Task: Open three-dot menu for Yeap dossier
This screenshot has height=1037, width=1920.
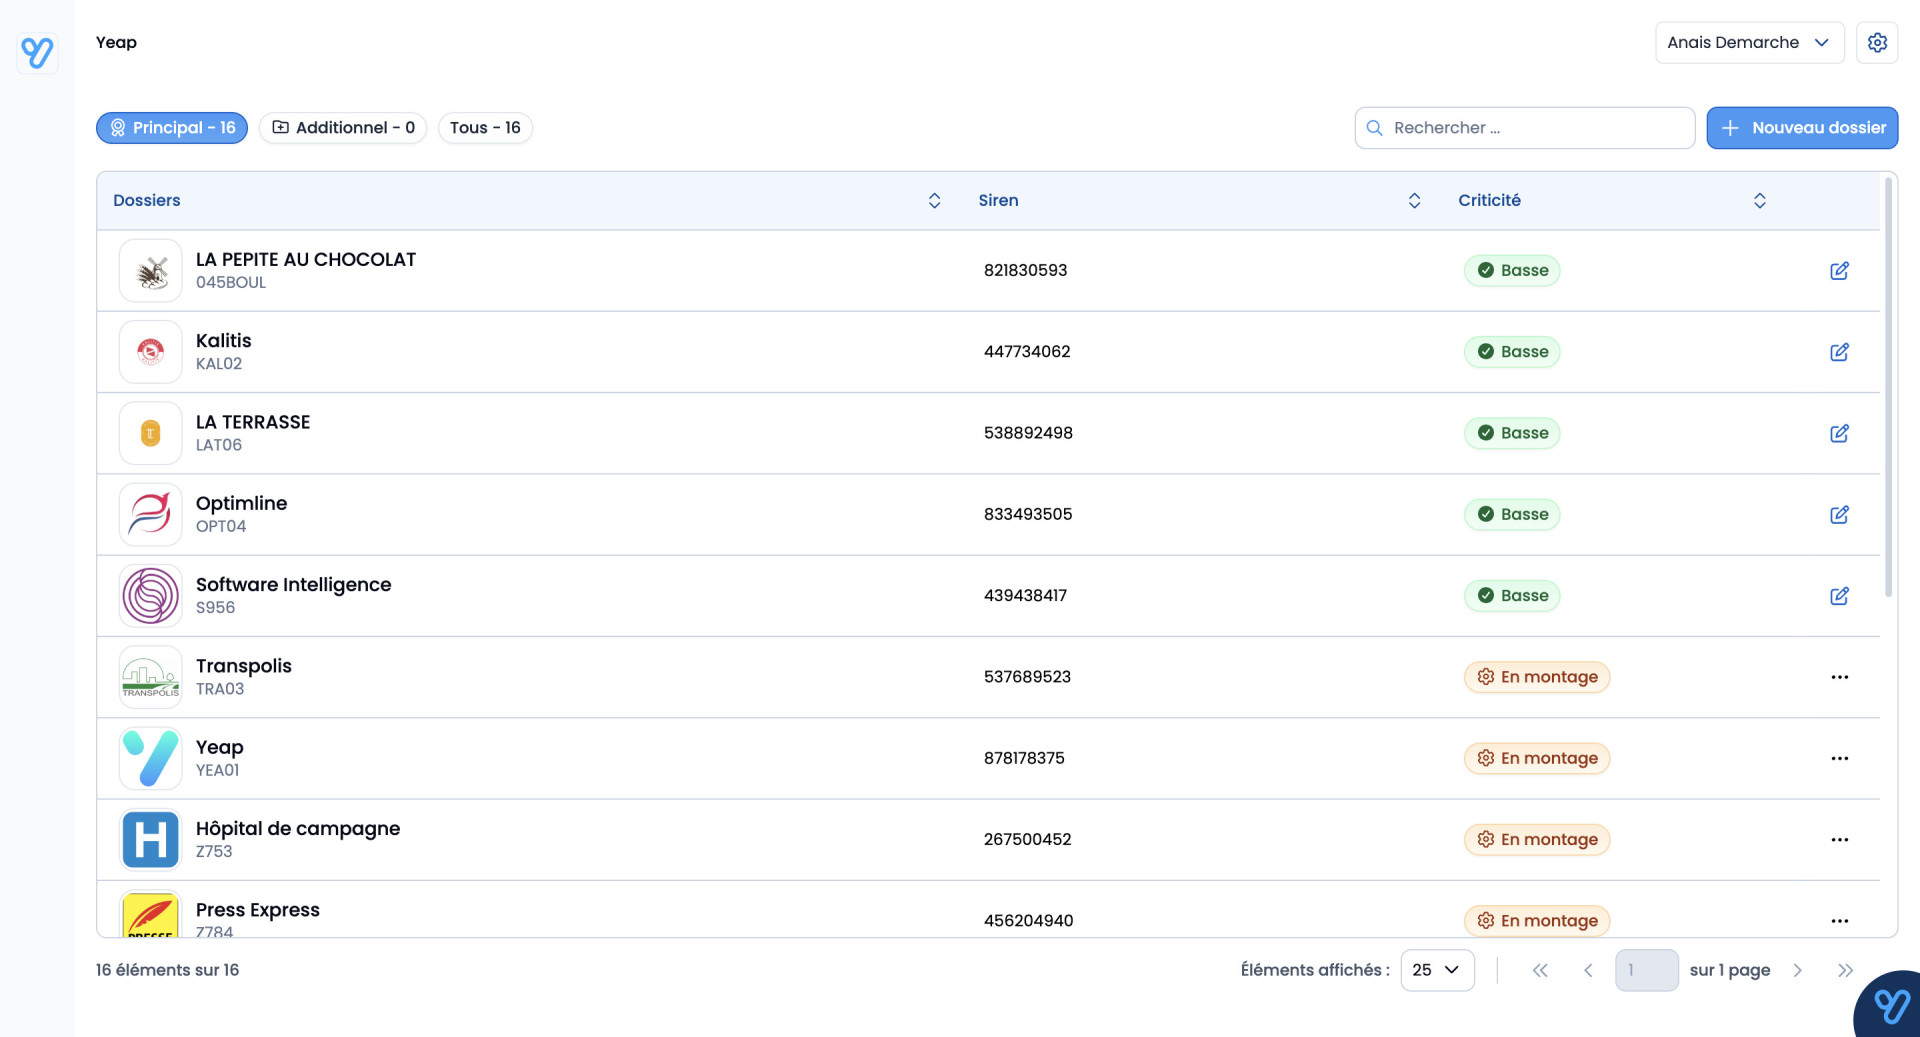Action: click(x=1839, y=759)
